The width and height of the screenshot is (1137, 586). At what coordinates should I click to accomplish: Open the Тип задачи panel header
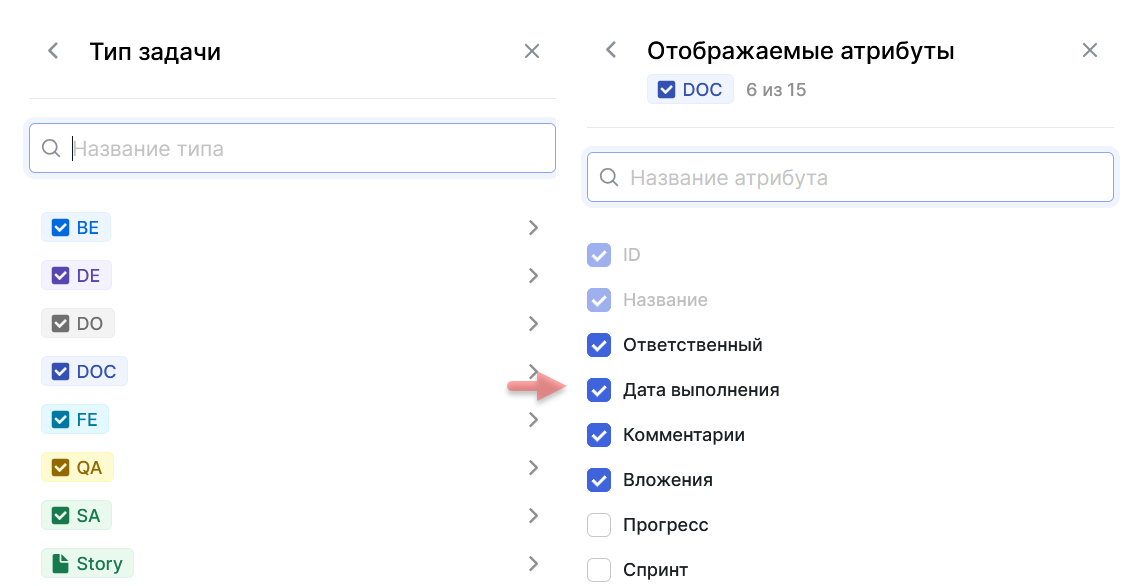(155, 50)
